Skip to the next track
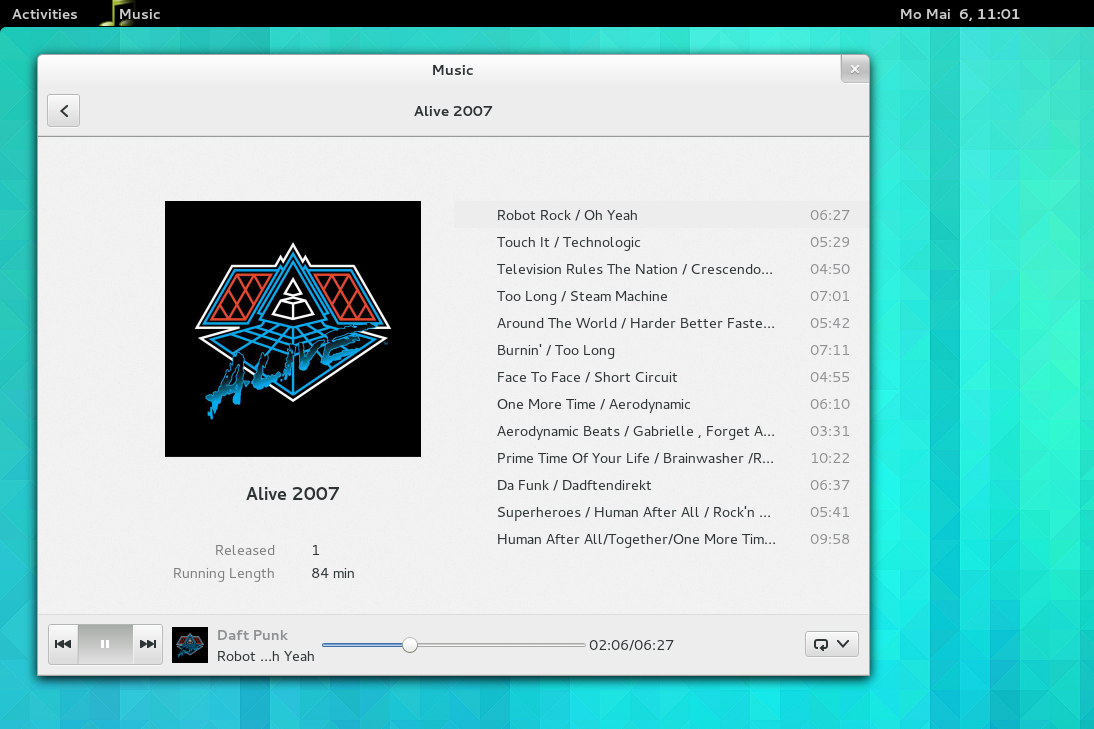 tap(147, 644)
